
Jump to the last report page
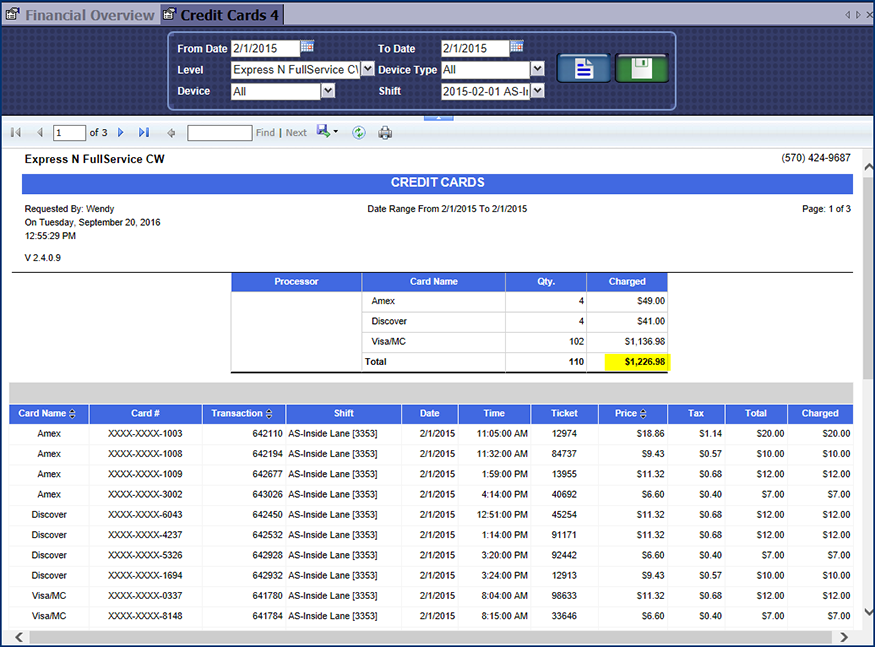tap(144, 132)
